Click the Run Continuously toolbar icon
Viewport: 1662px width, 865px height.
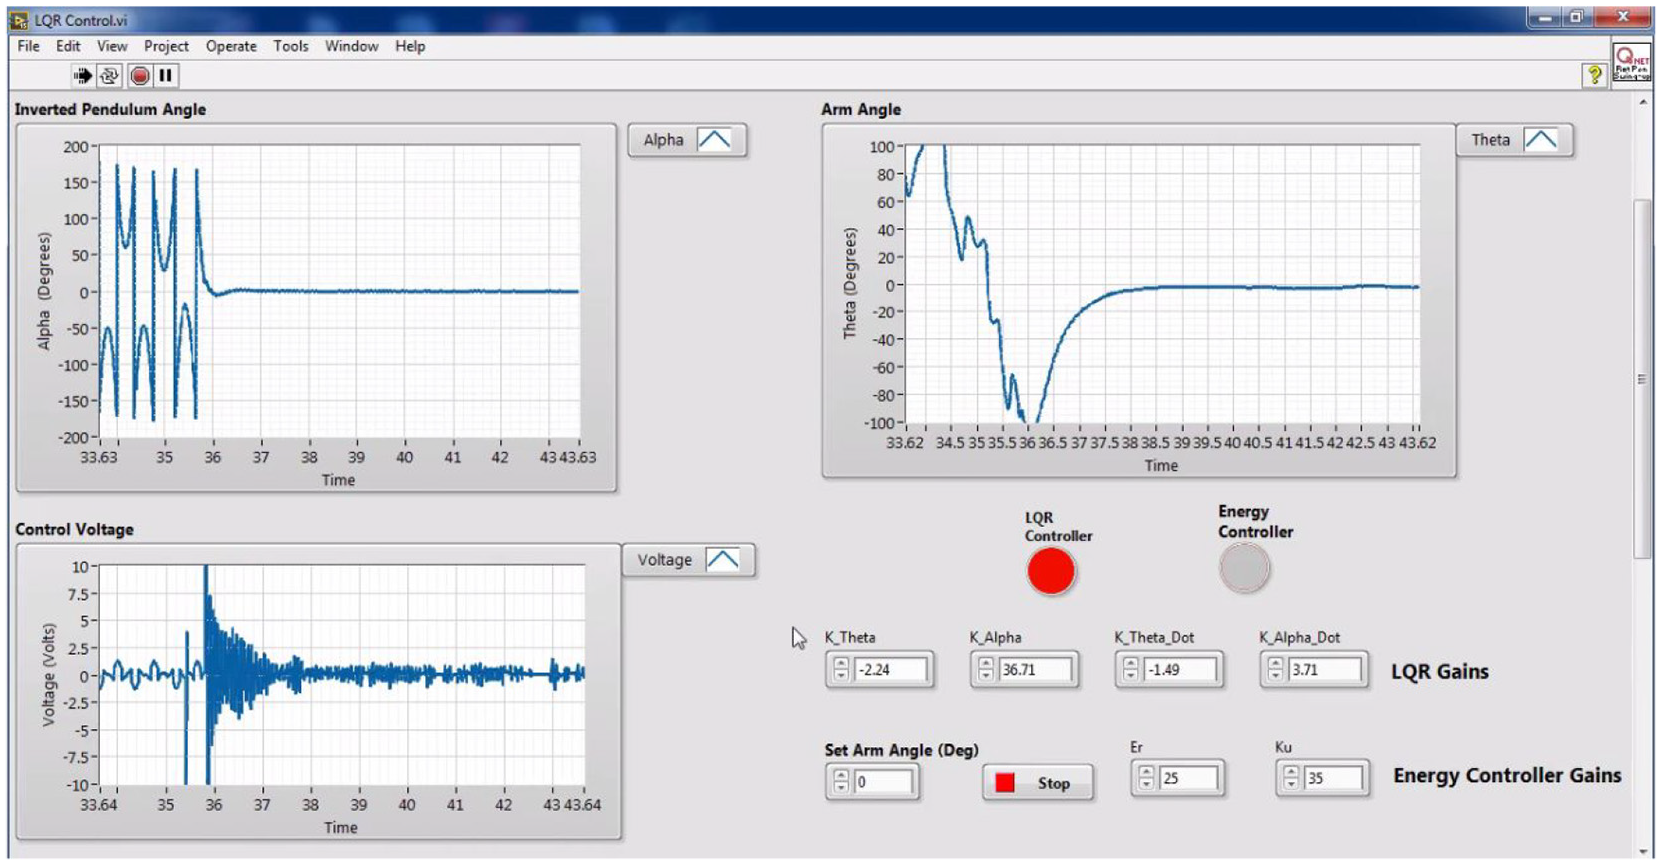click(x=109, y=75)
